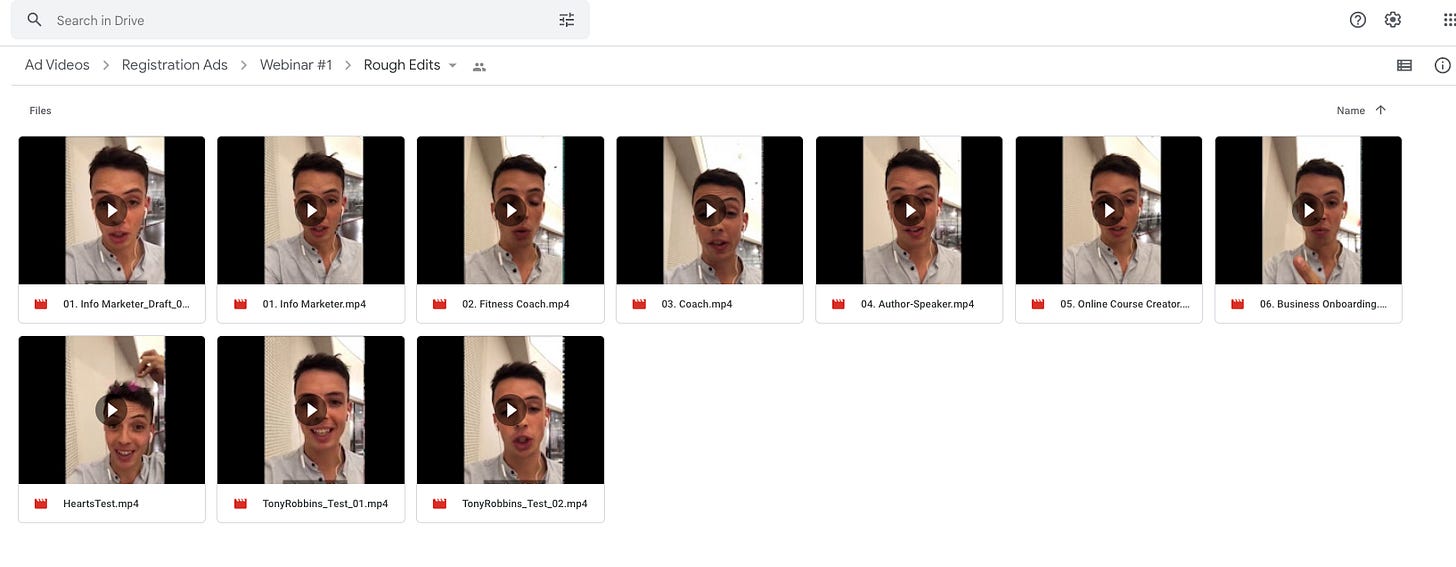This screenshot has height=567, width=1456.
Task: Click video icon of HeartsTest.mp4
Action: (41, 504)
